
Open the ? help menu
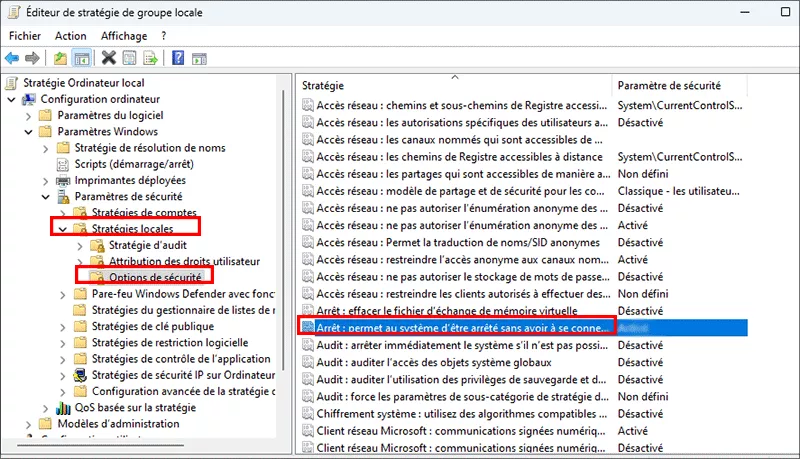pyautogui.click(x=163, y=36)
